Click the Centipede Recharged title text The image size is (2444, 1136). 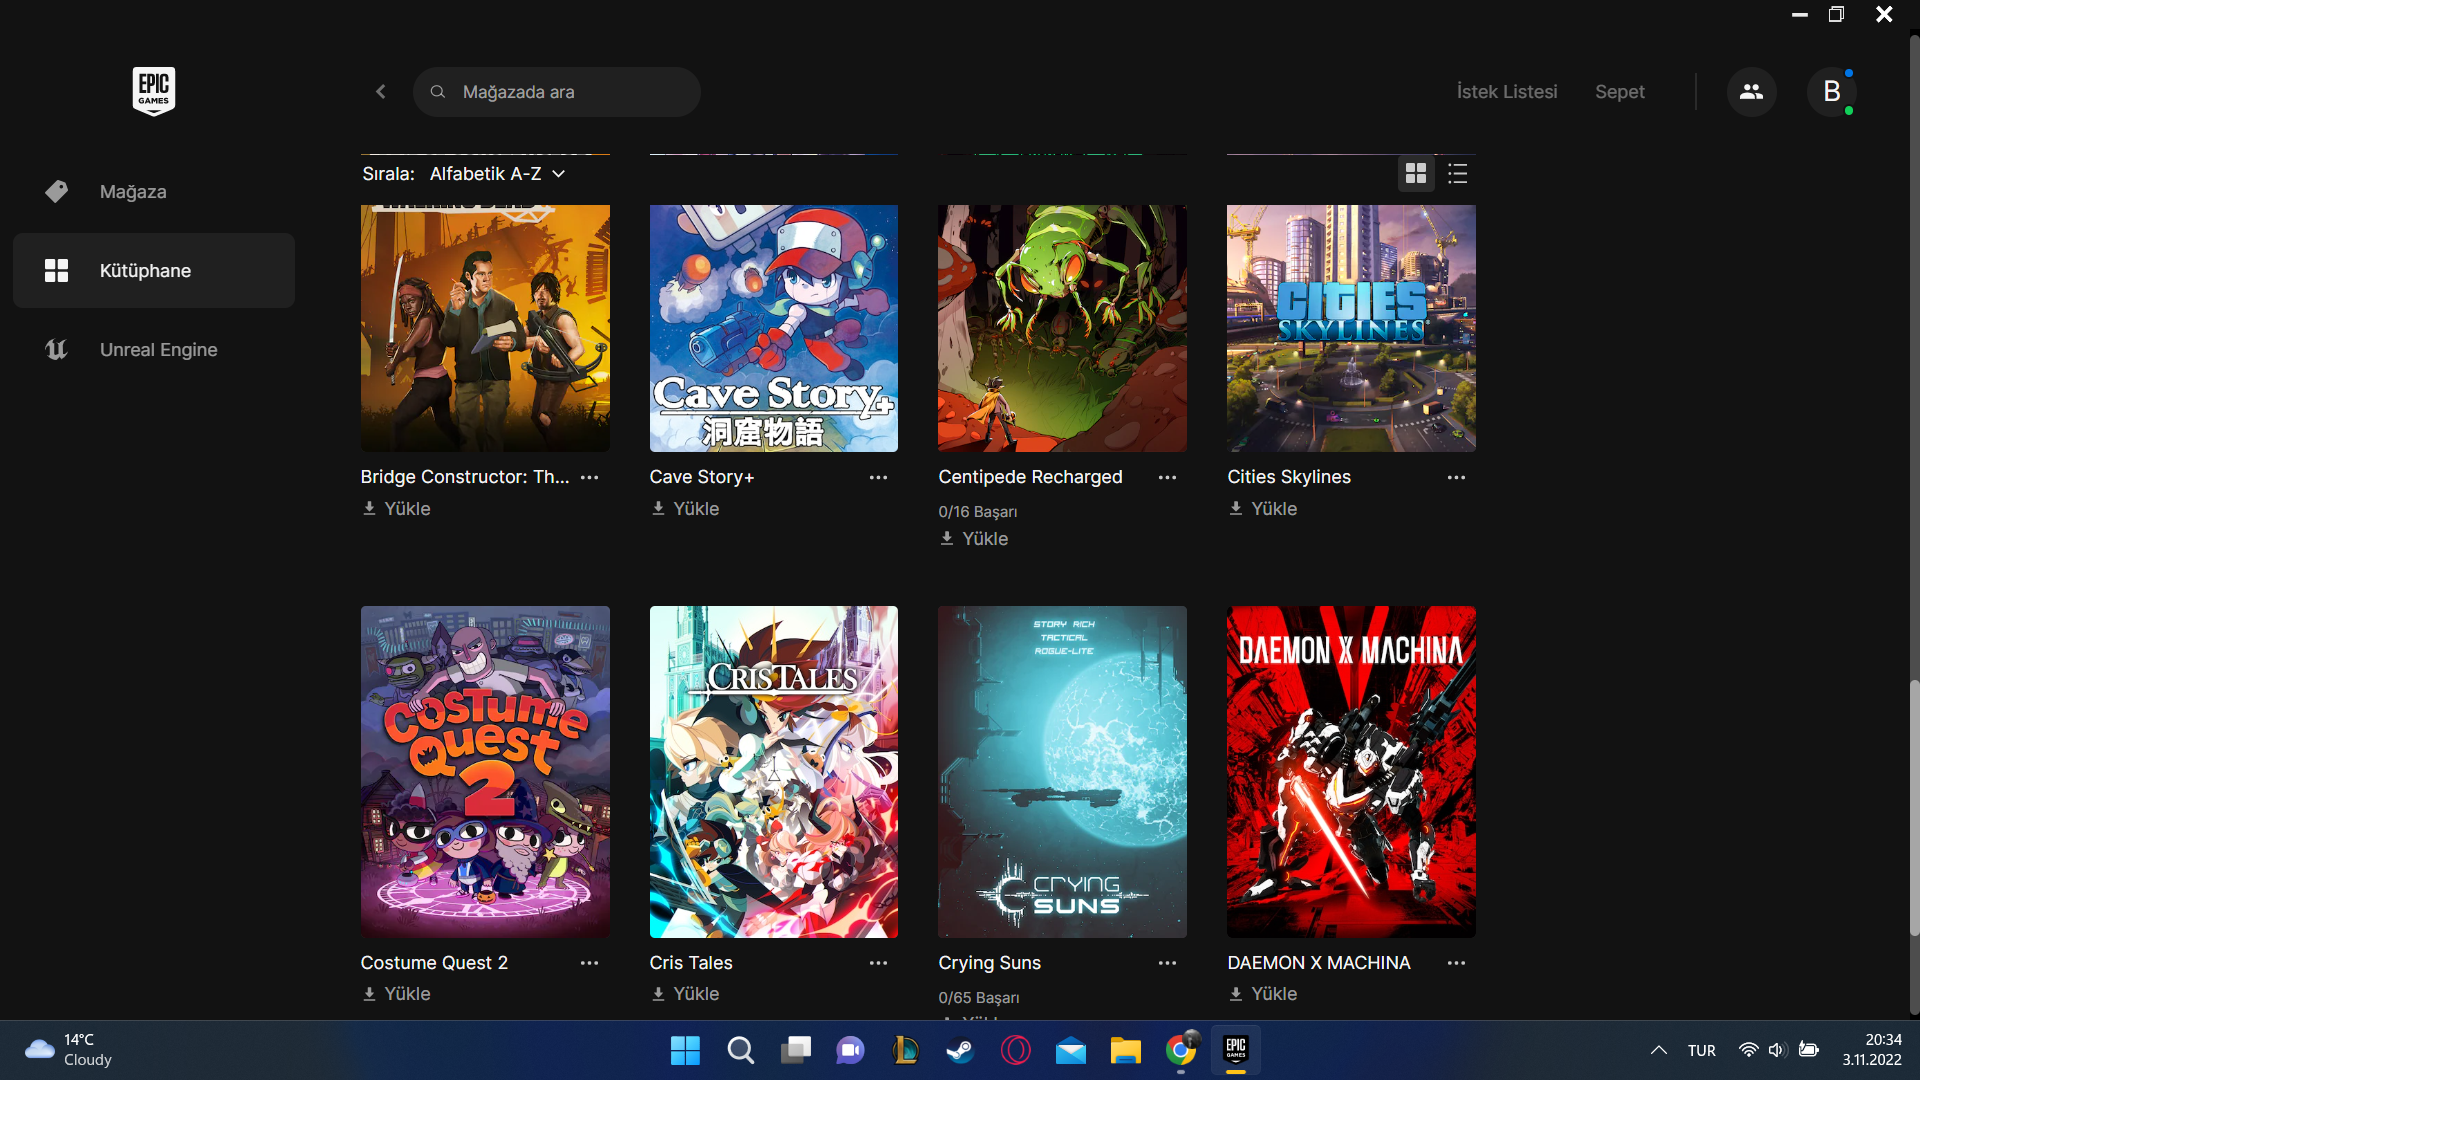tap(1031, 478)
